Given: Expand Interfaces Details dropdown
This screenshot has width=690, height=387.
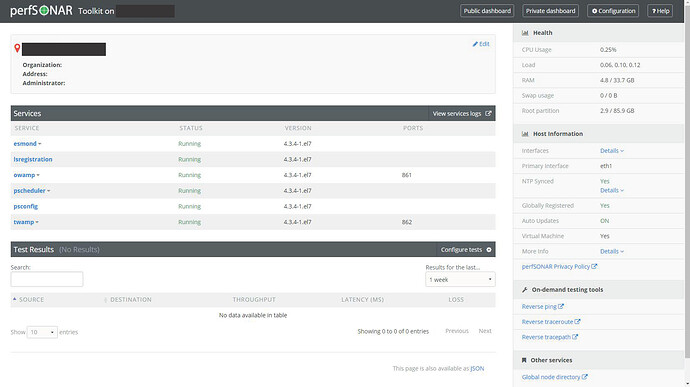Looking at the screenshot, I should [612, 151].
